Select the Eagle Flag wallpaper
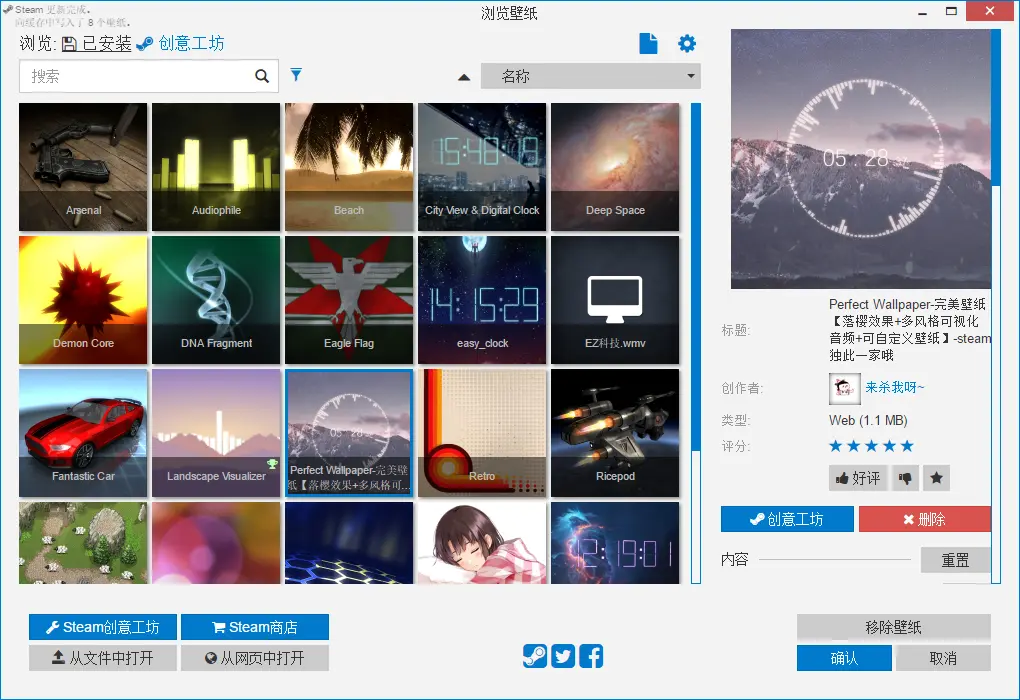 349,300
